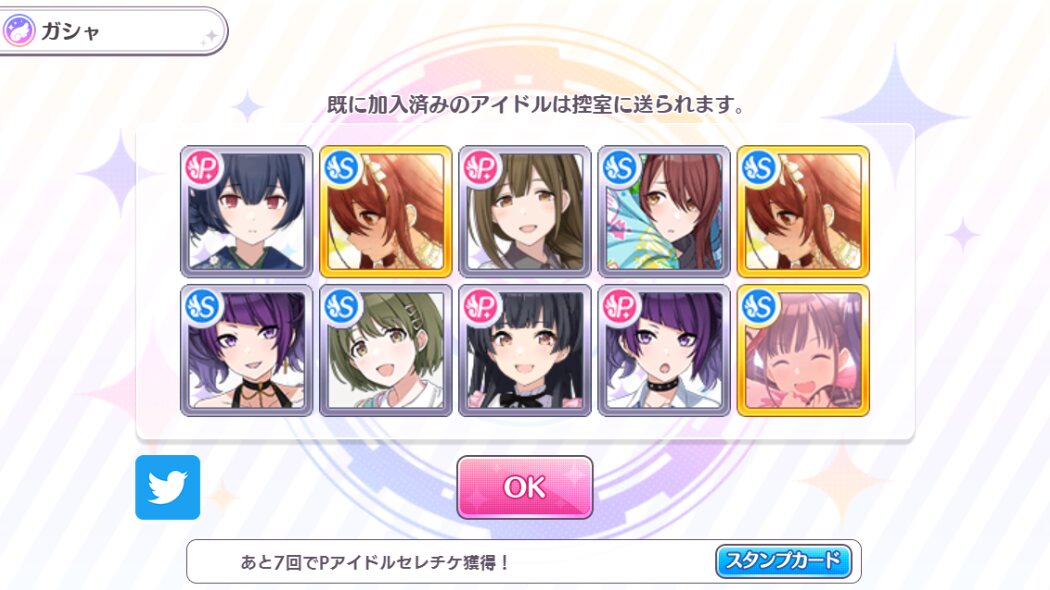This screenshot has height=590, width=1050.
Task: Choose the purple-haired idol with surprised face
Action: click(664, 350)
